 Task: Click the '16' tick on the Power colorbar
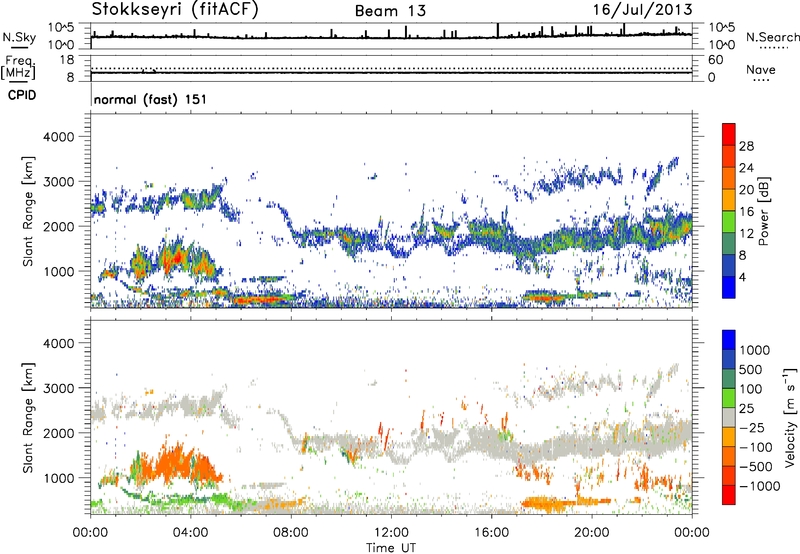[x=746, y=212]
